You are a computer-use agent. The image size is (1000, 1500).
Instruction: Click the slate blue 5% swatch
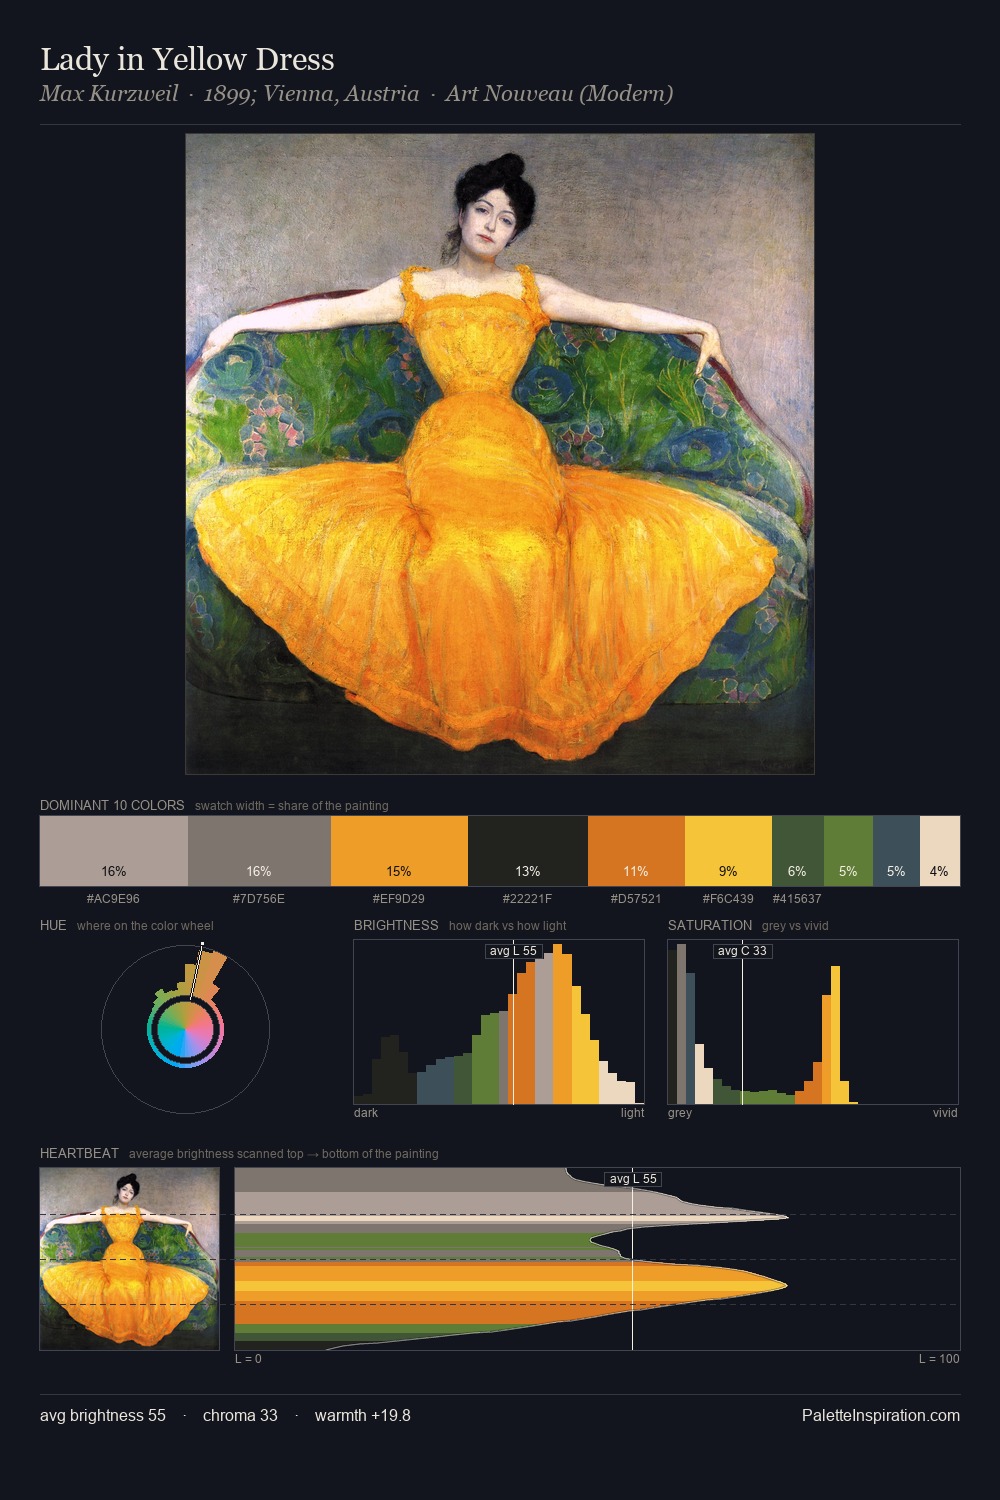pos(896,851)
